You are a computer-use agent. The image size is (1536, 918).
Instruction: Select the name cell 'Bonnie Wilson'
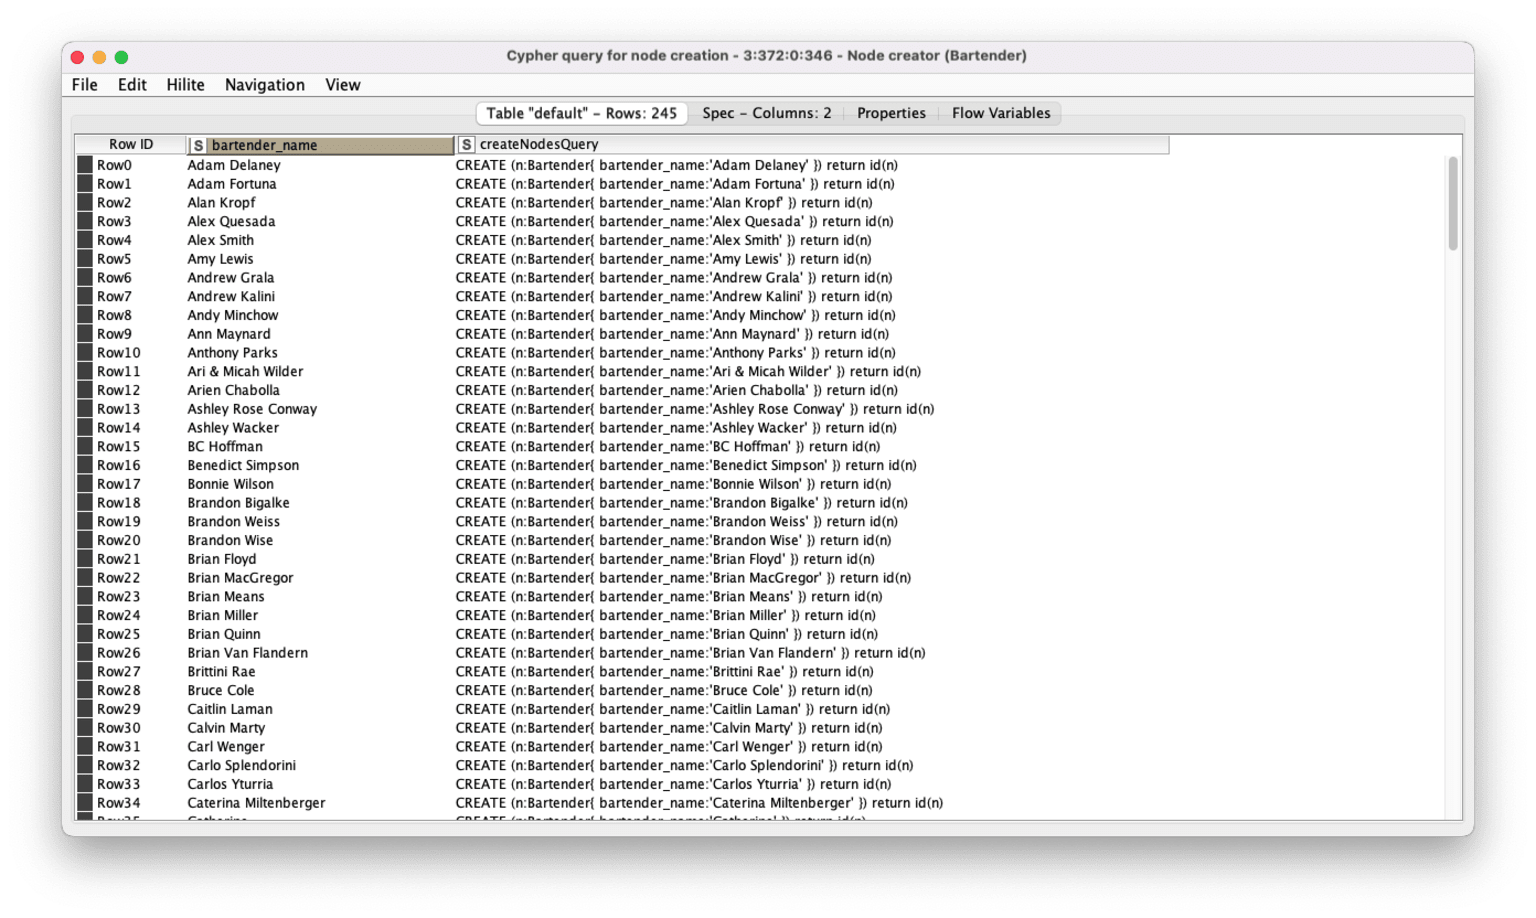[320, 484]
